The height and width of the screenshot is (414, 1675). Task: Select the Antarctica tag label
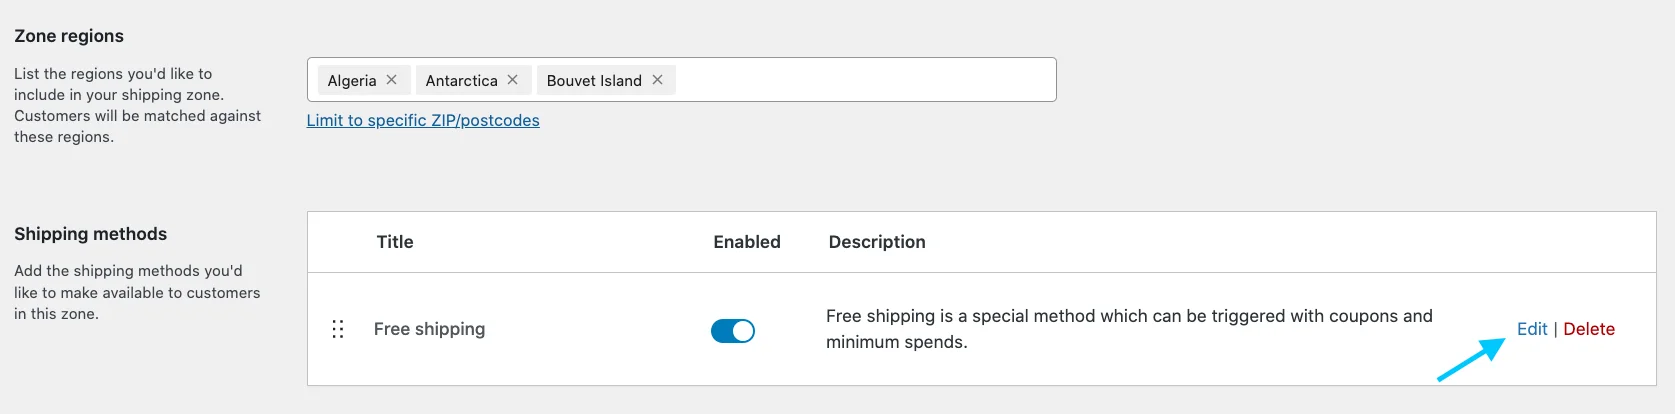click(x=461, y=81)
